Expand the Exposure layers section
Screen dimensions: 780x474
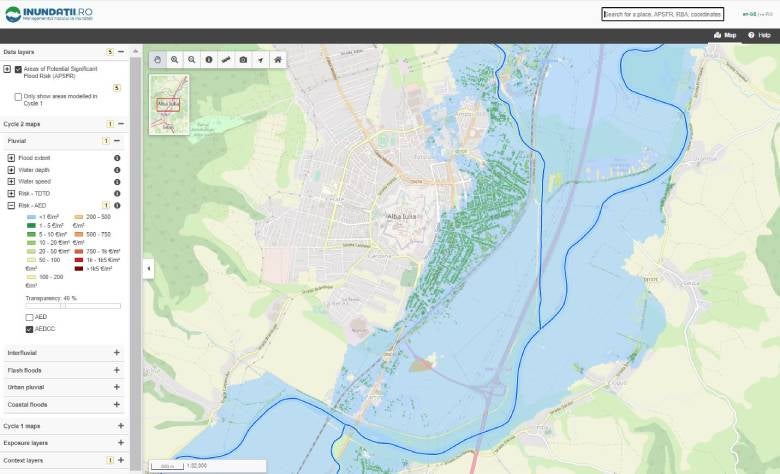[121, 443]
